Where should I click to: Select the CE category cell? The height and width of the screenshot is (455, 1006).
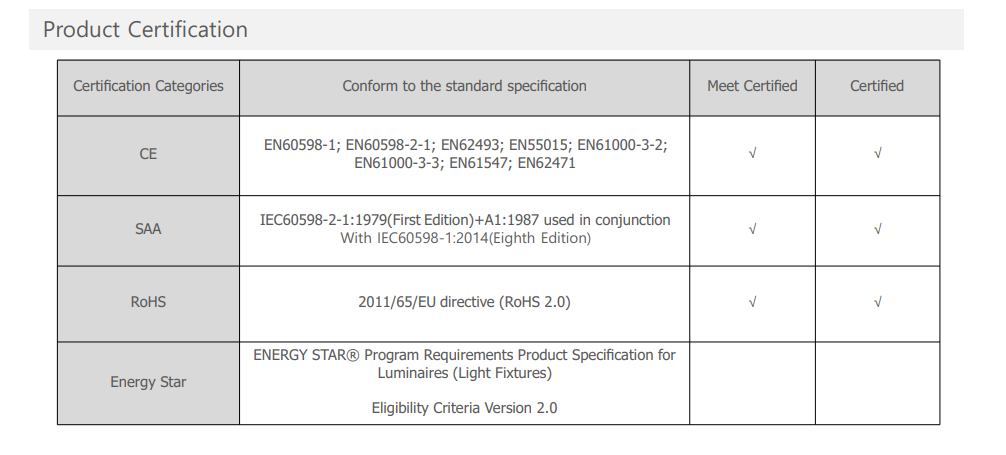coord(148,154)
